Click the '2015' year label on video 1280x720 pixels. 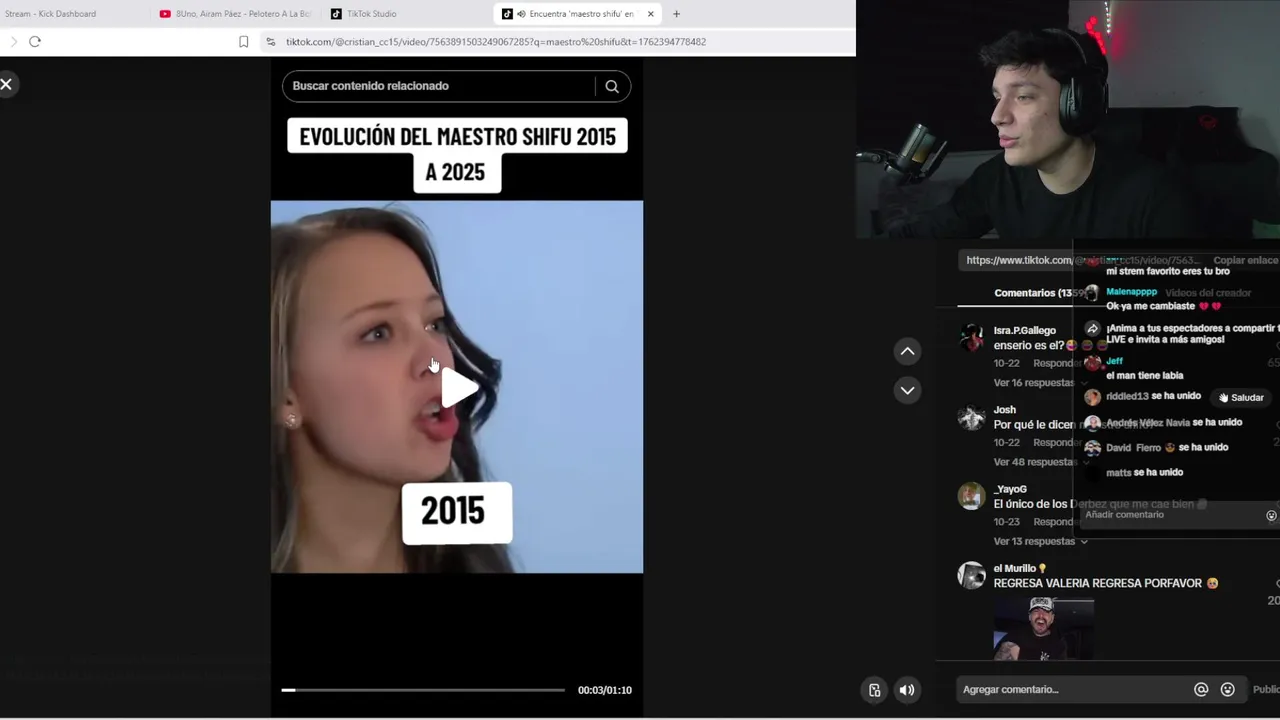(x=456, y=513)
